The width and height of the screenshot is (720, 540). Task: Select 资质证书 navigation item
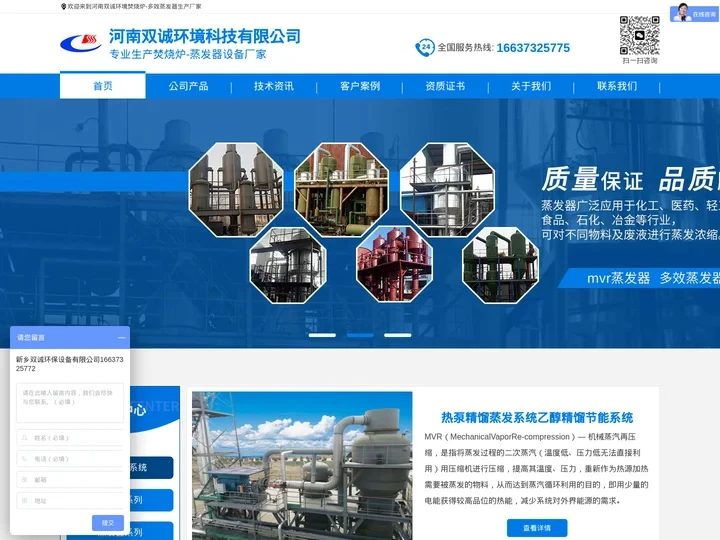[445, 86]
